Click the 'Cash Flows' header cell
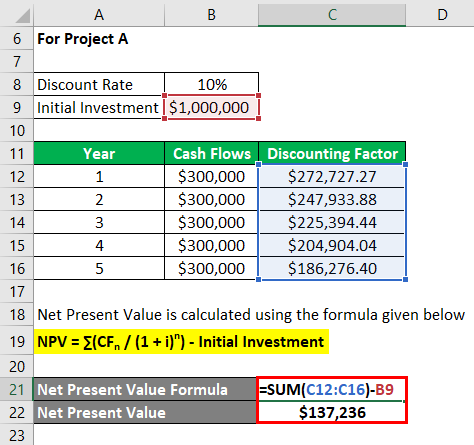This screenshot has height=445, width=474. click(x=211, y=153)
